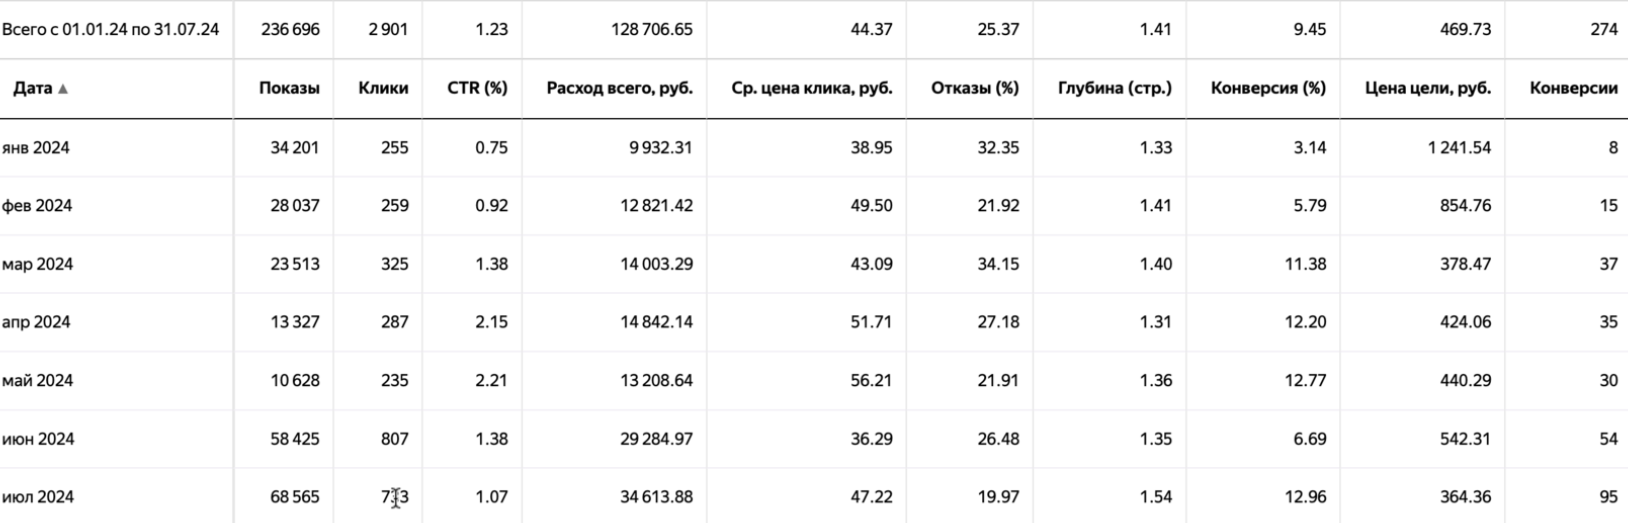Click the Глубина (стр.) column header

[x=1114, y=88]
